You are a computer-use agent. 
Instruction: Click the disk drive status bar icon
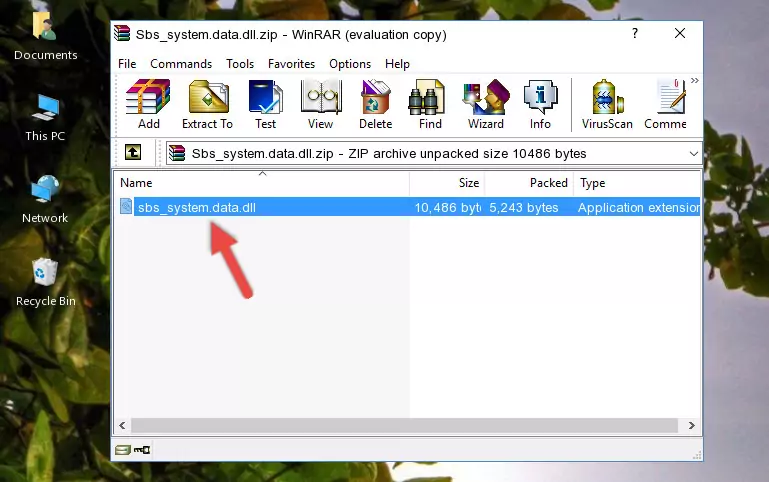(x=123, y=450)
